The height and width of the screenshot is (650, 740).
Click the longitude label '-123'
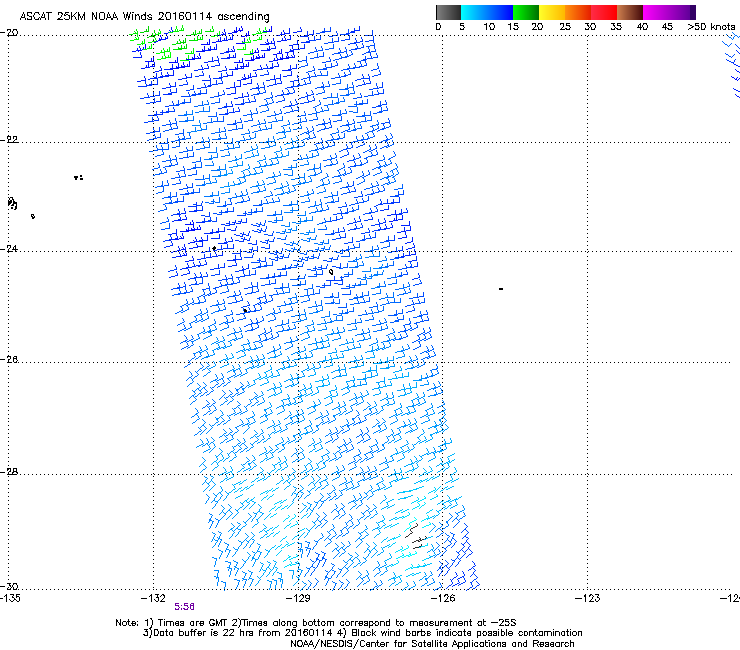[x=588, y=599]
